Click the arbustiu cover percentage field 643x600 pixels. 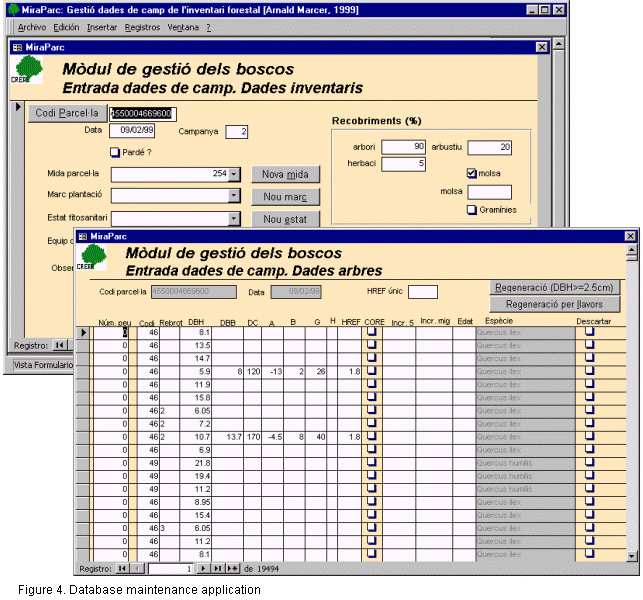click(490, 147)
